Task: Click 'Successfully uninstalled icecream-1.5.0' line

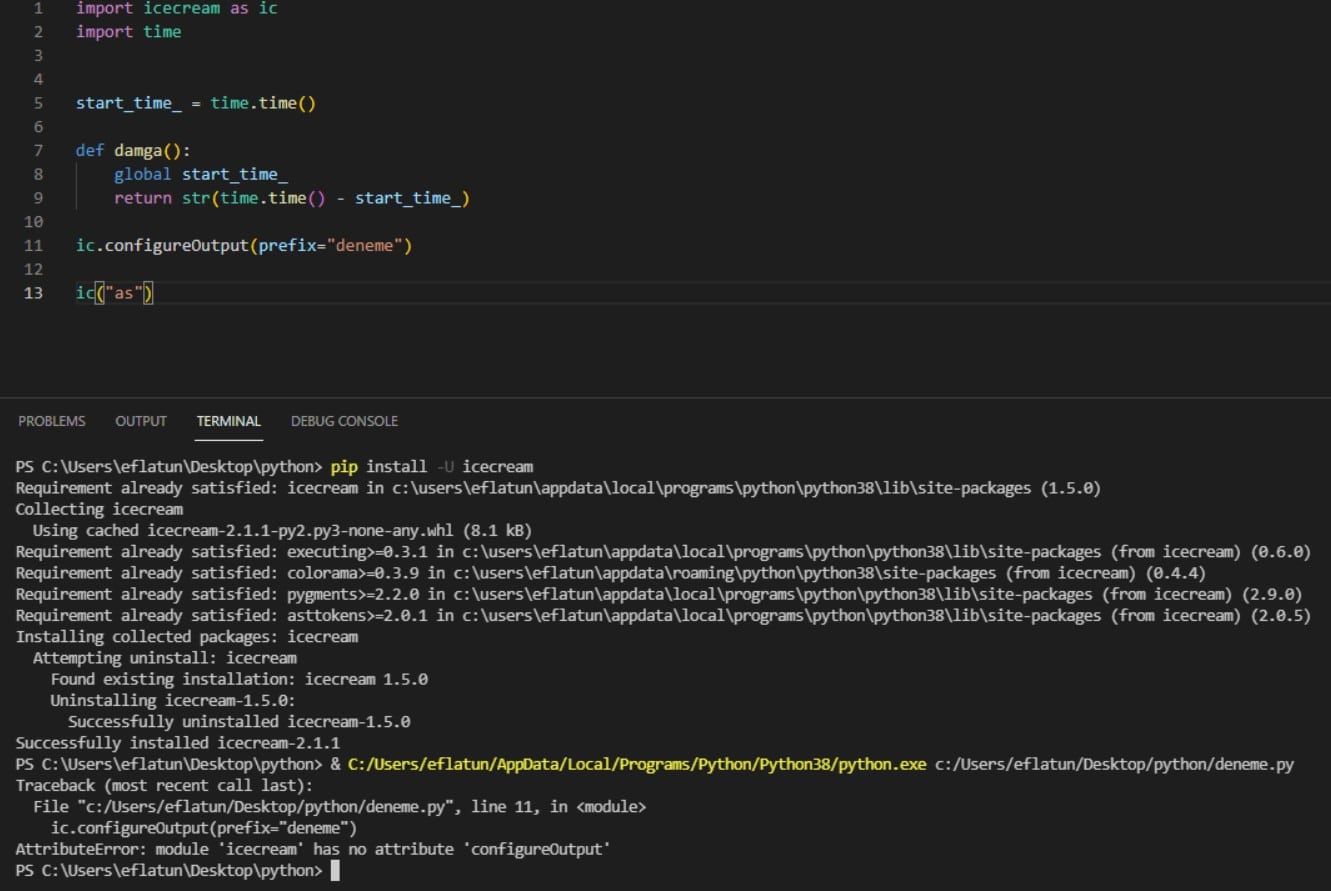Action: [239, 721]
